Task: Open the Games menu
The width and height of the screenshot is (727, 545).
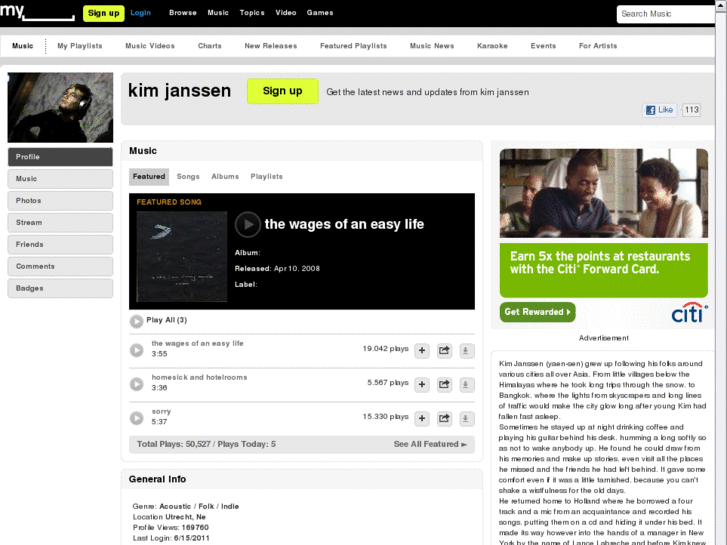Action: tap(320, 13)
